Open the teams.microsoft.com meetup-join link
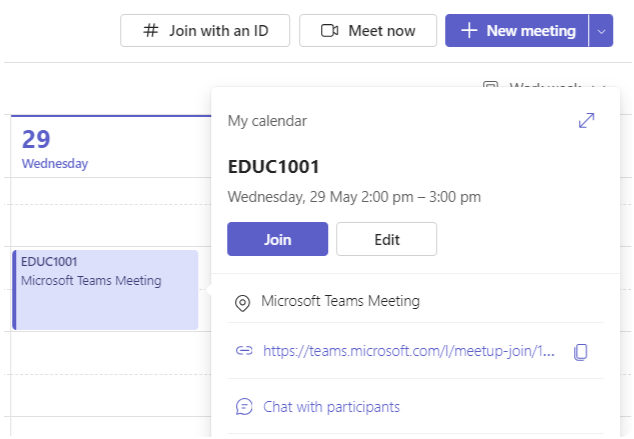634x439 pixels. pos(409,351)
